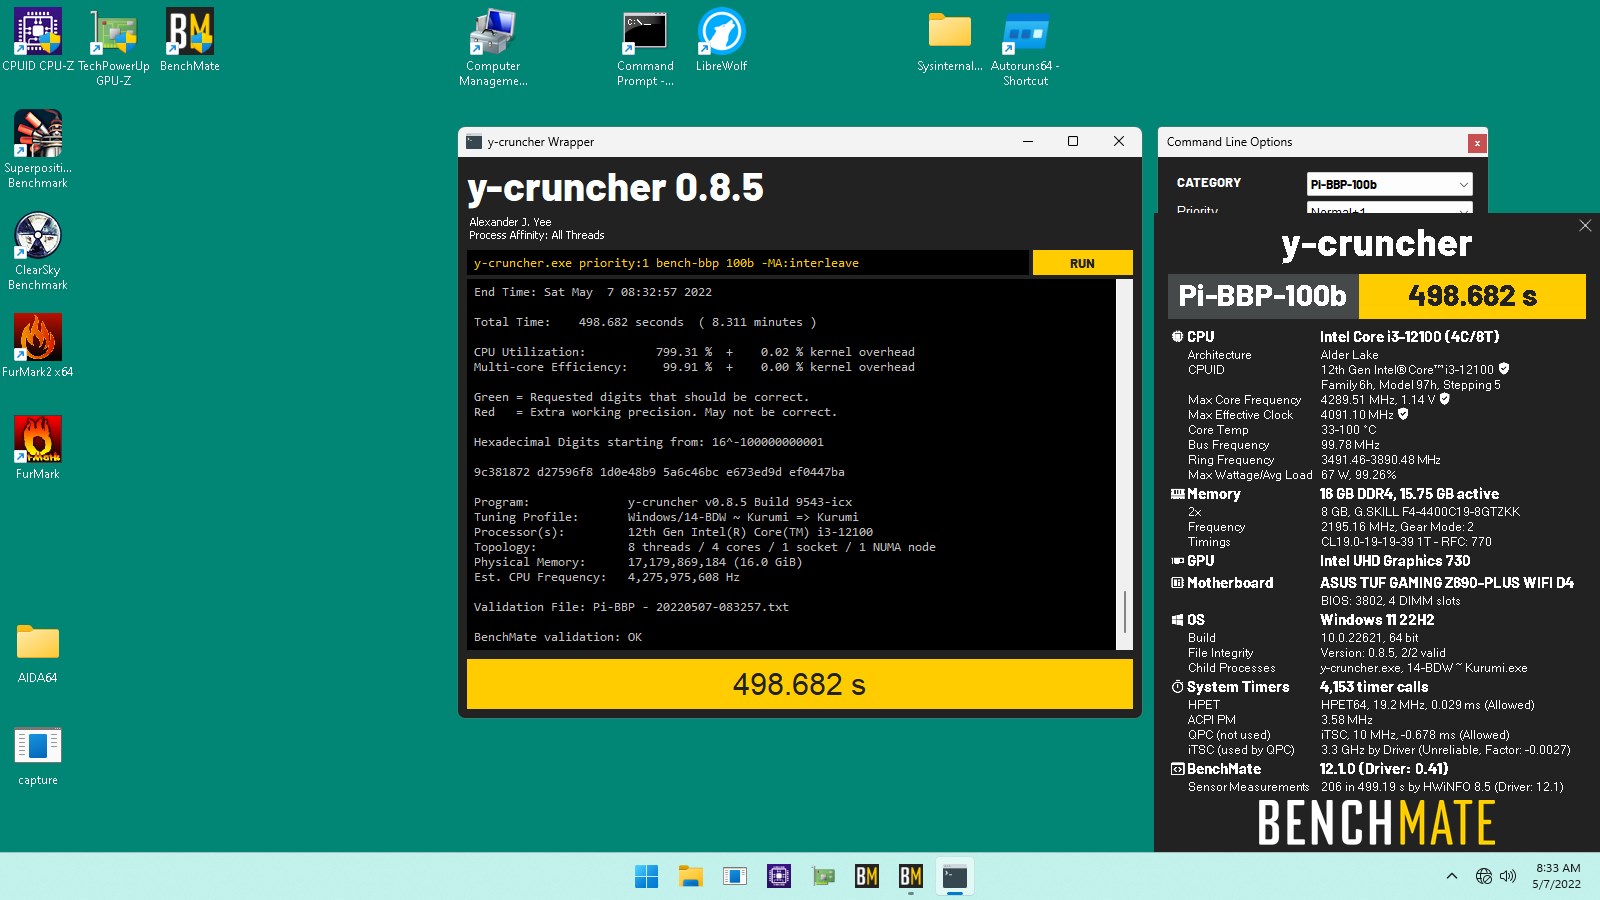Show hidden tray icons chevron
Viewport: 1600px width, 900px height.
1452,876
